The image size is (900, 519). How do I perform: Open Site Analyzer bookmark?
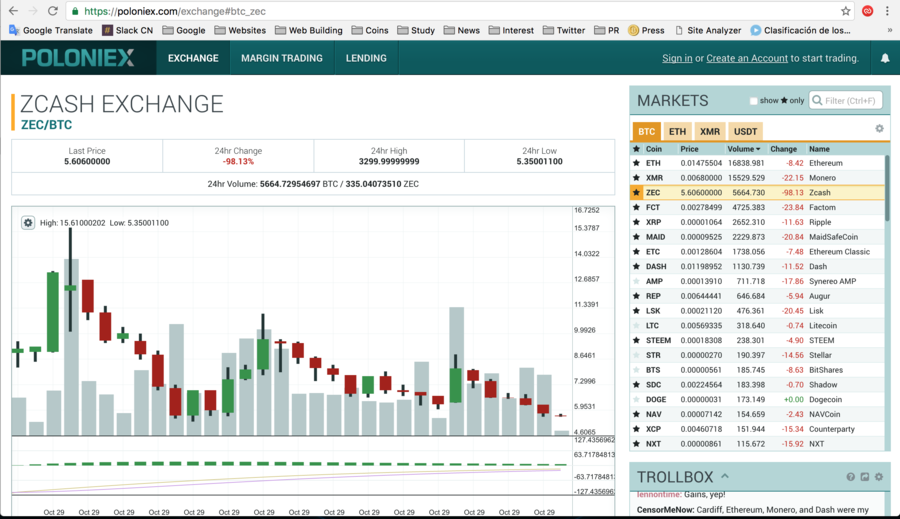coord(708,30)
